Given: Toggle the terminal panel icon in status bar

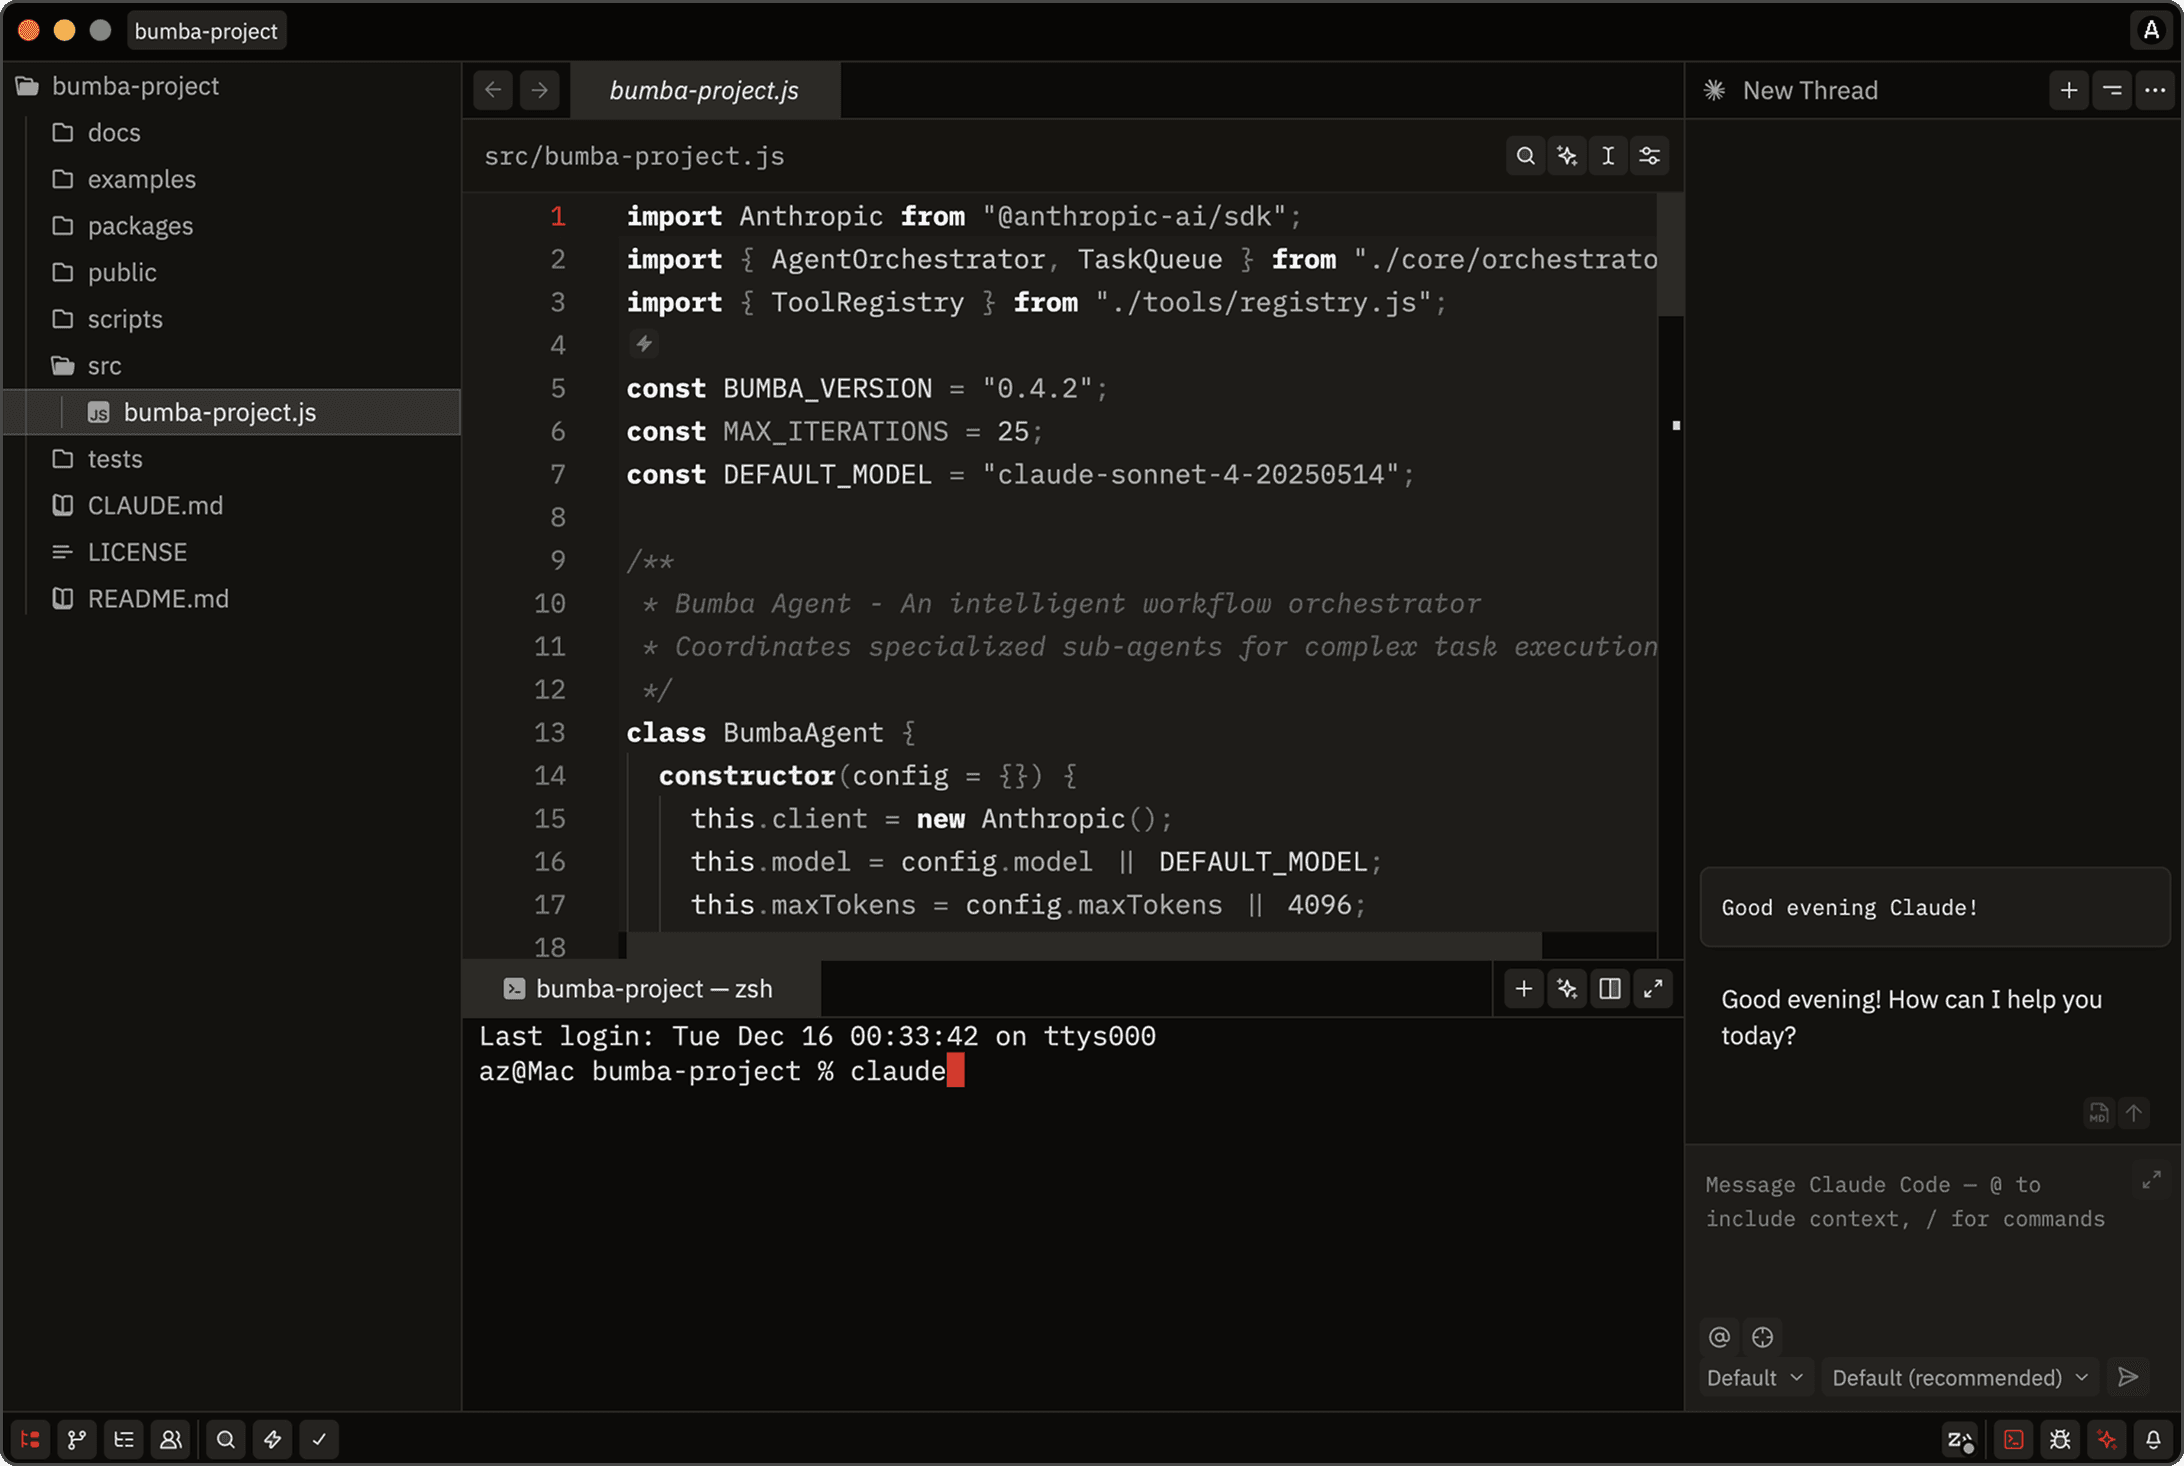Looking at the screenshot, I should [2013, 1439].
